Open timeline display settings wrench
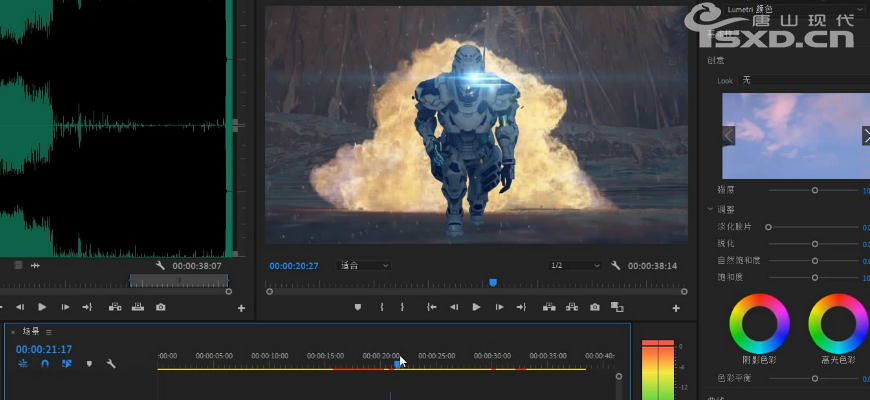This screenshot has width=870, height=400. tap(111, 364)
